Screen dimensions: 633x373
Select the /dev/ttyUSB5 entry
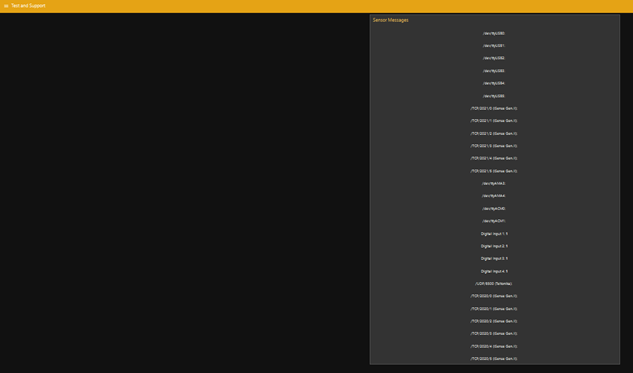(x=494, y=96)
